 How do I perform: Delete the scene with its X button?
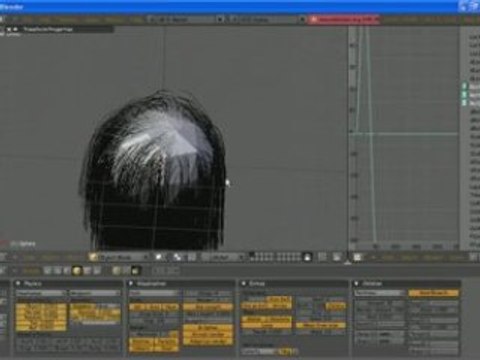303,20
